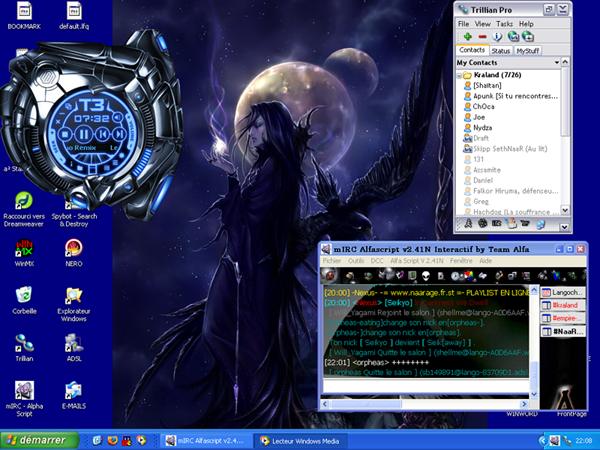Open the blue info icon in Trillian toolbar
The width and height of the screenshot is (600, 450).
pos(497,37)
